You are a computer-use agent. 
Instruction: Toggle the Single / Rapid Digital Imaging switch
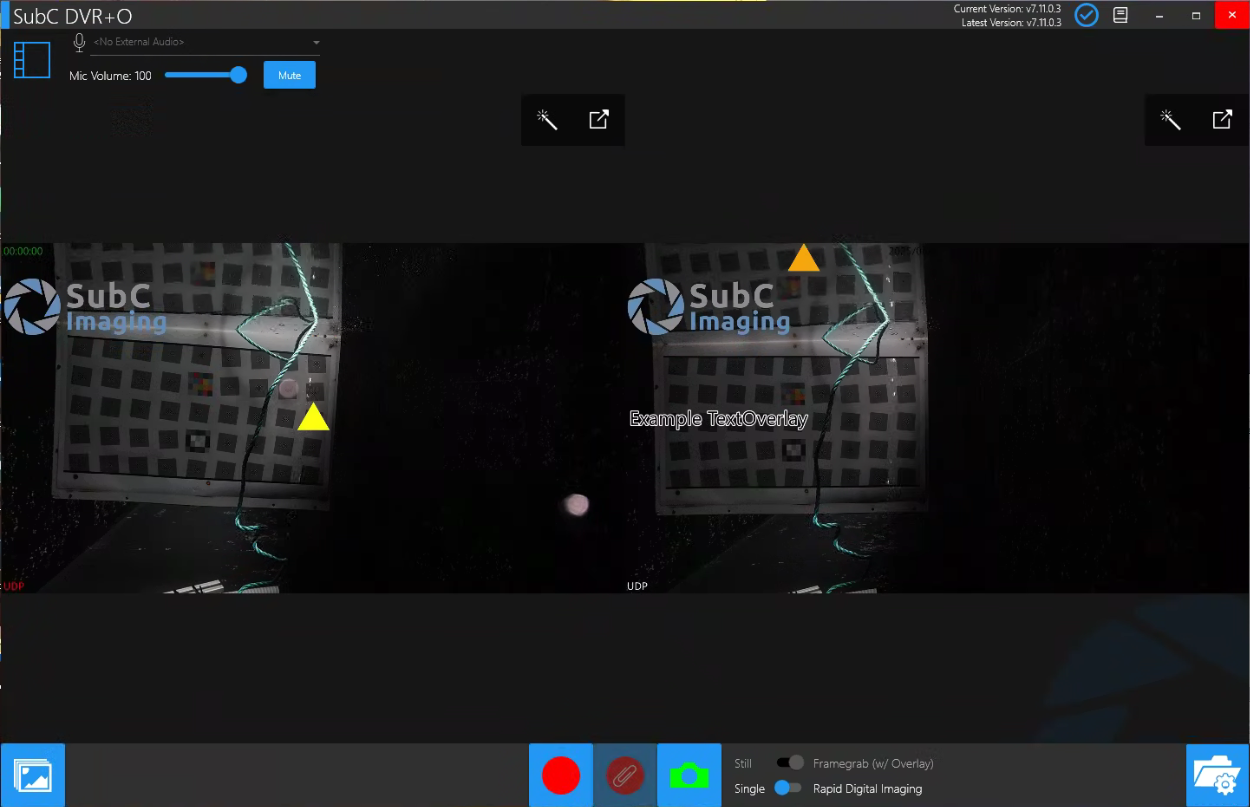click(x=788, y=788)
